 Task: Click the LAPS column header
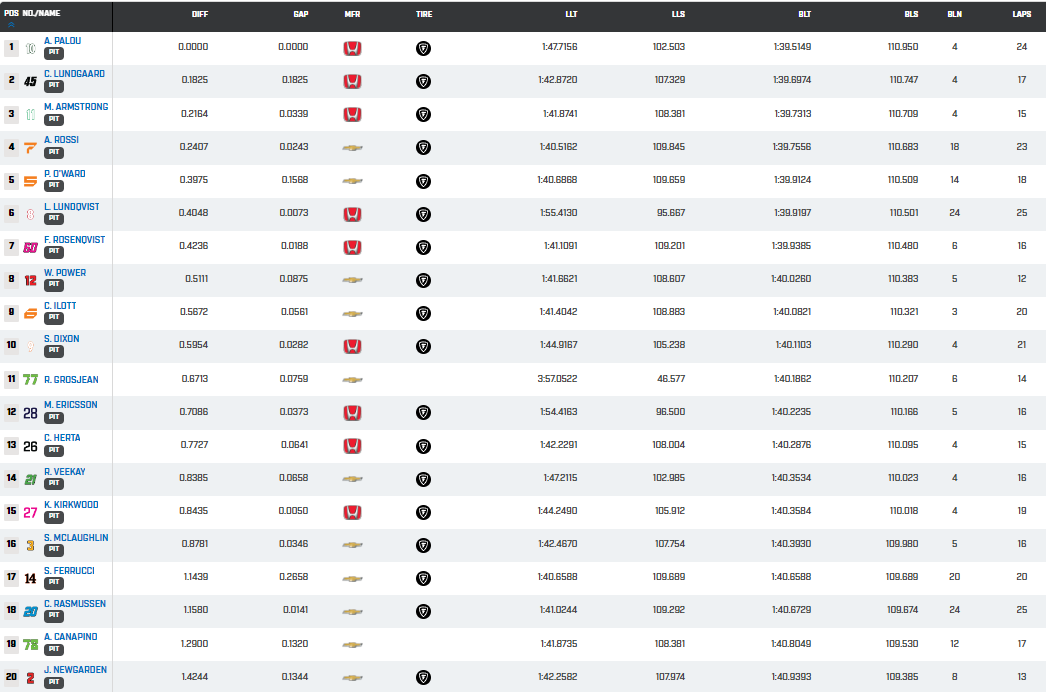coord(1021,15)
